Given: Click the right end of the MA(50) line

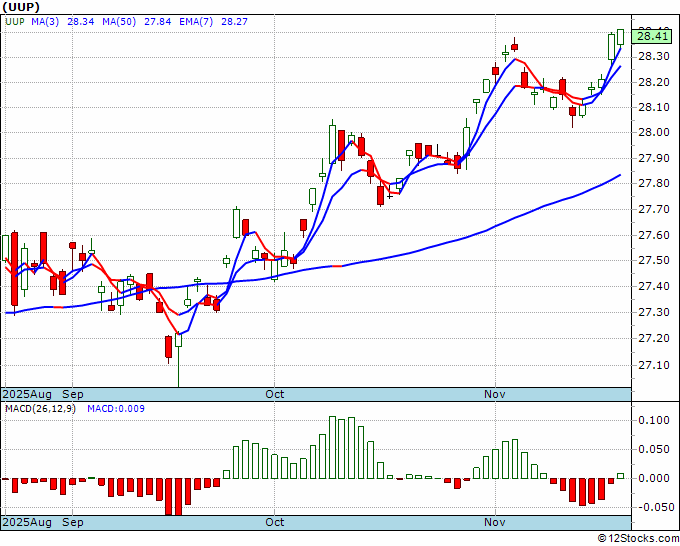Looking at the screenshot, I should [620, 175].
